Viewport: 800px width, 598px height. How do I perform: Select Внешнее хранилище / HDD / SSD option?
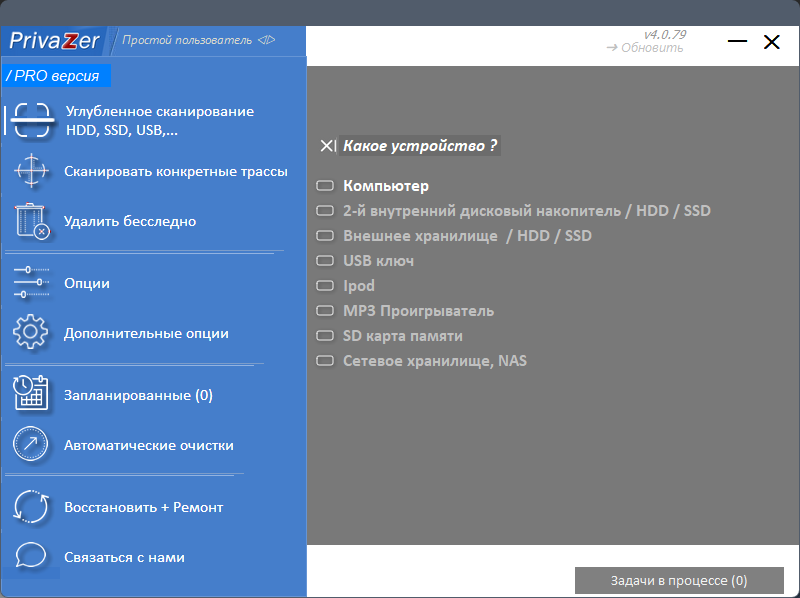coord(454,236)
